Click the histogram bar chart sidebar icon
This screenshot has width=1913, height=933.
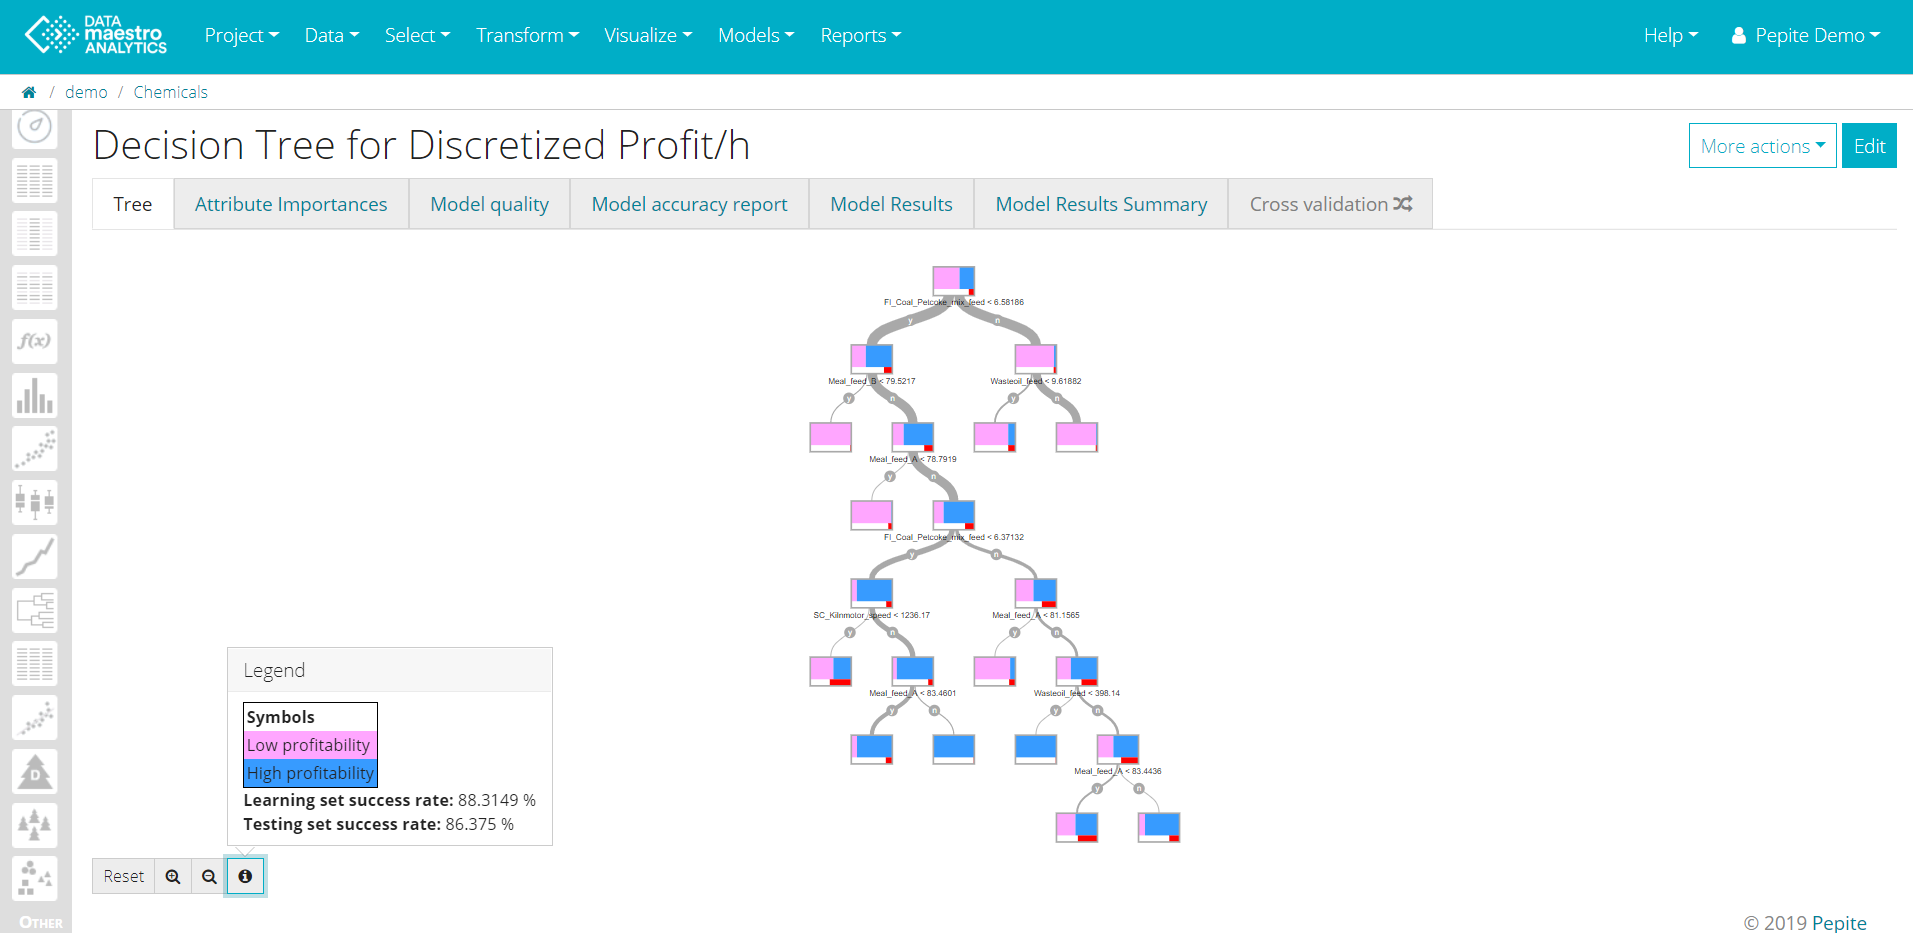[35, 395]
